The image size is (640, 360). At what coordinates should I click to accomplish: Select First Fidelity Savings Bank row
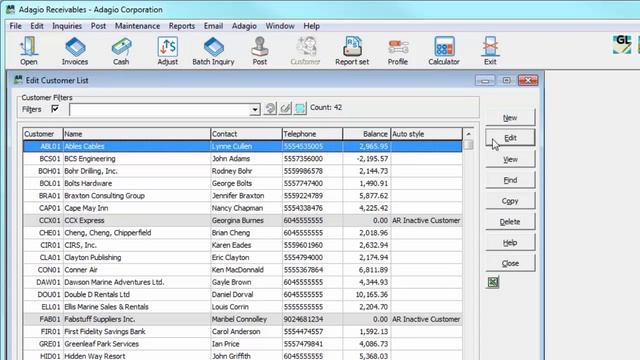(242, 331)
